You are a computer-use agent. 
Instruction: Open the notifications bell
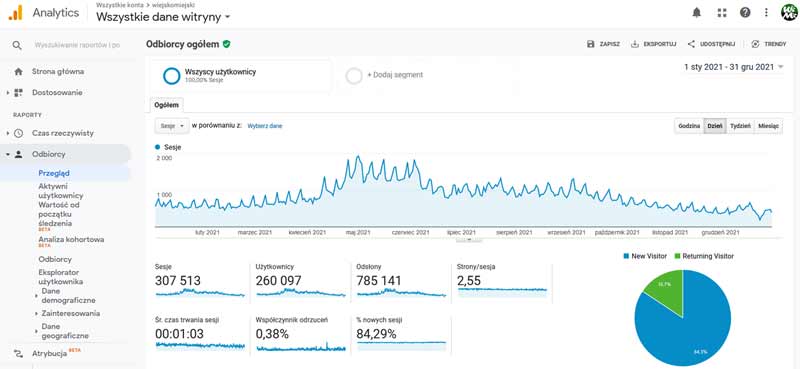(696, 13)
